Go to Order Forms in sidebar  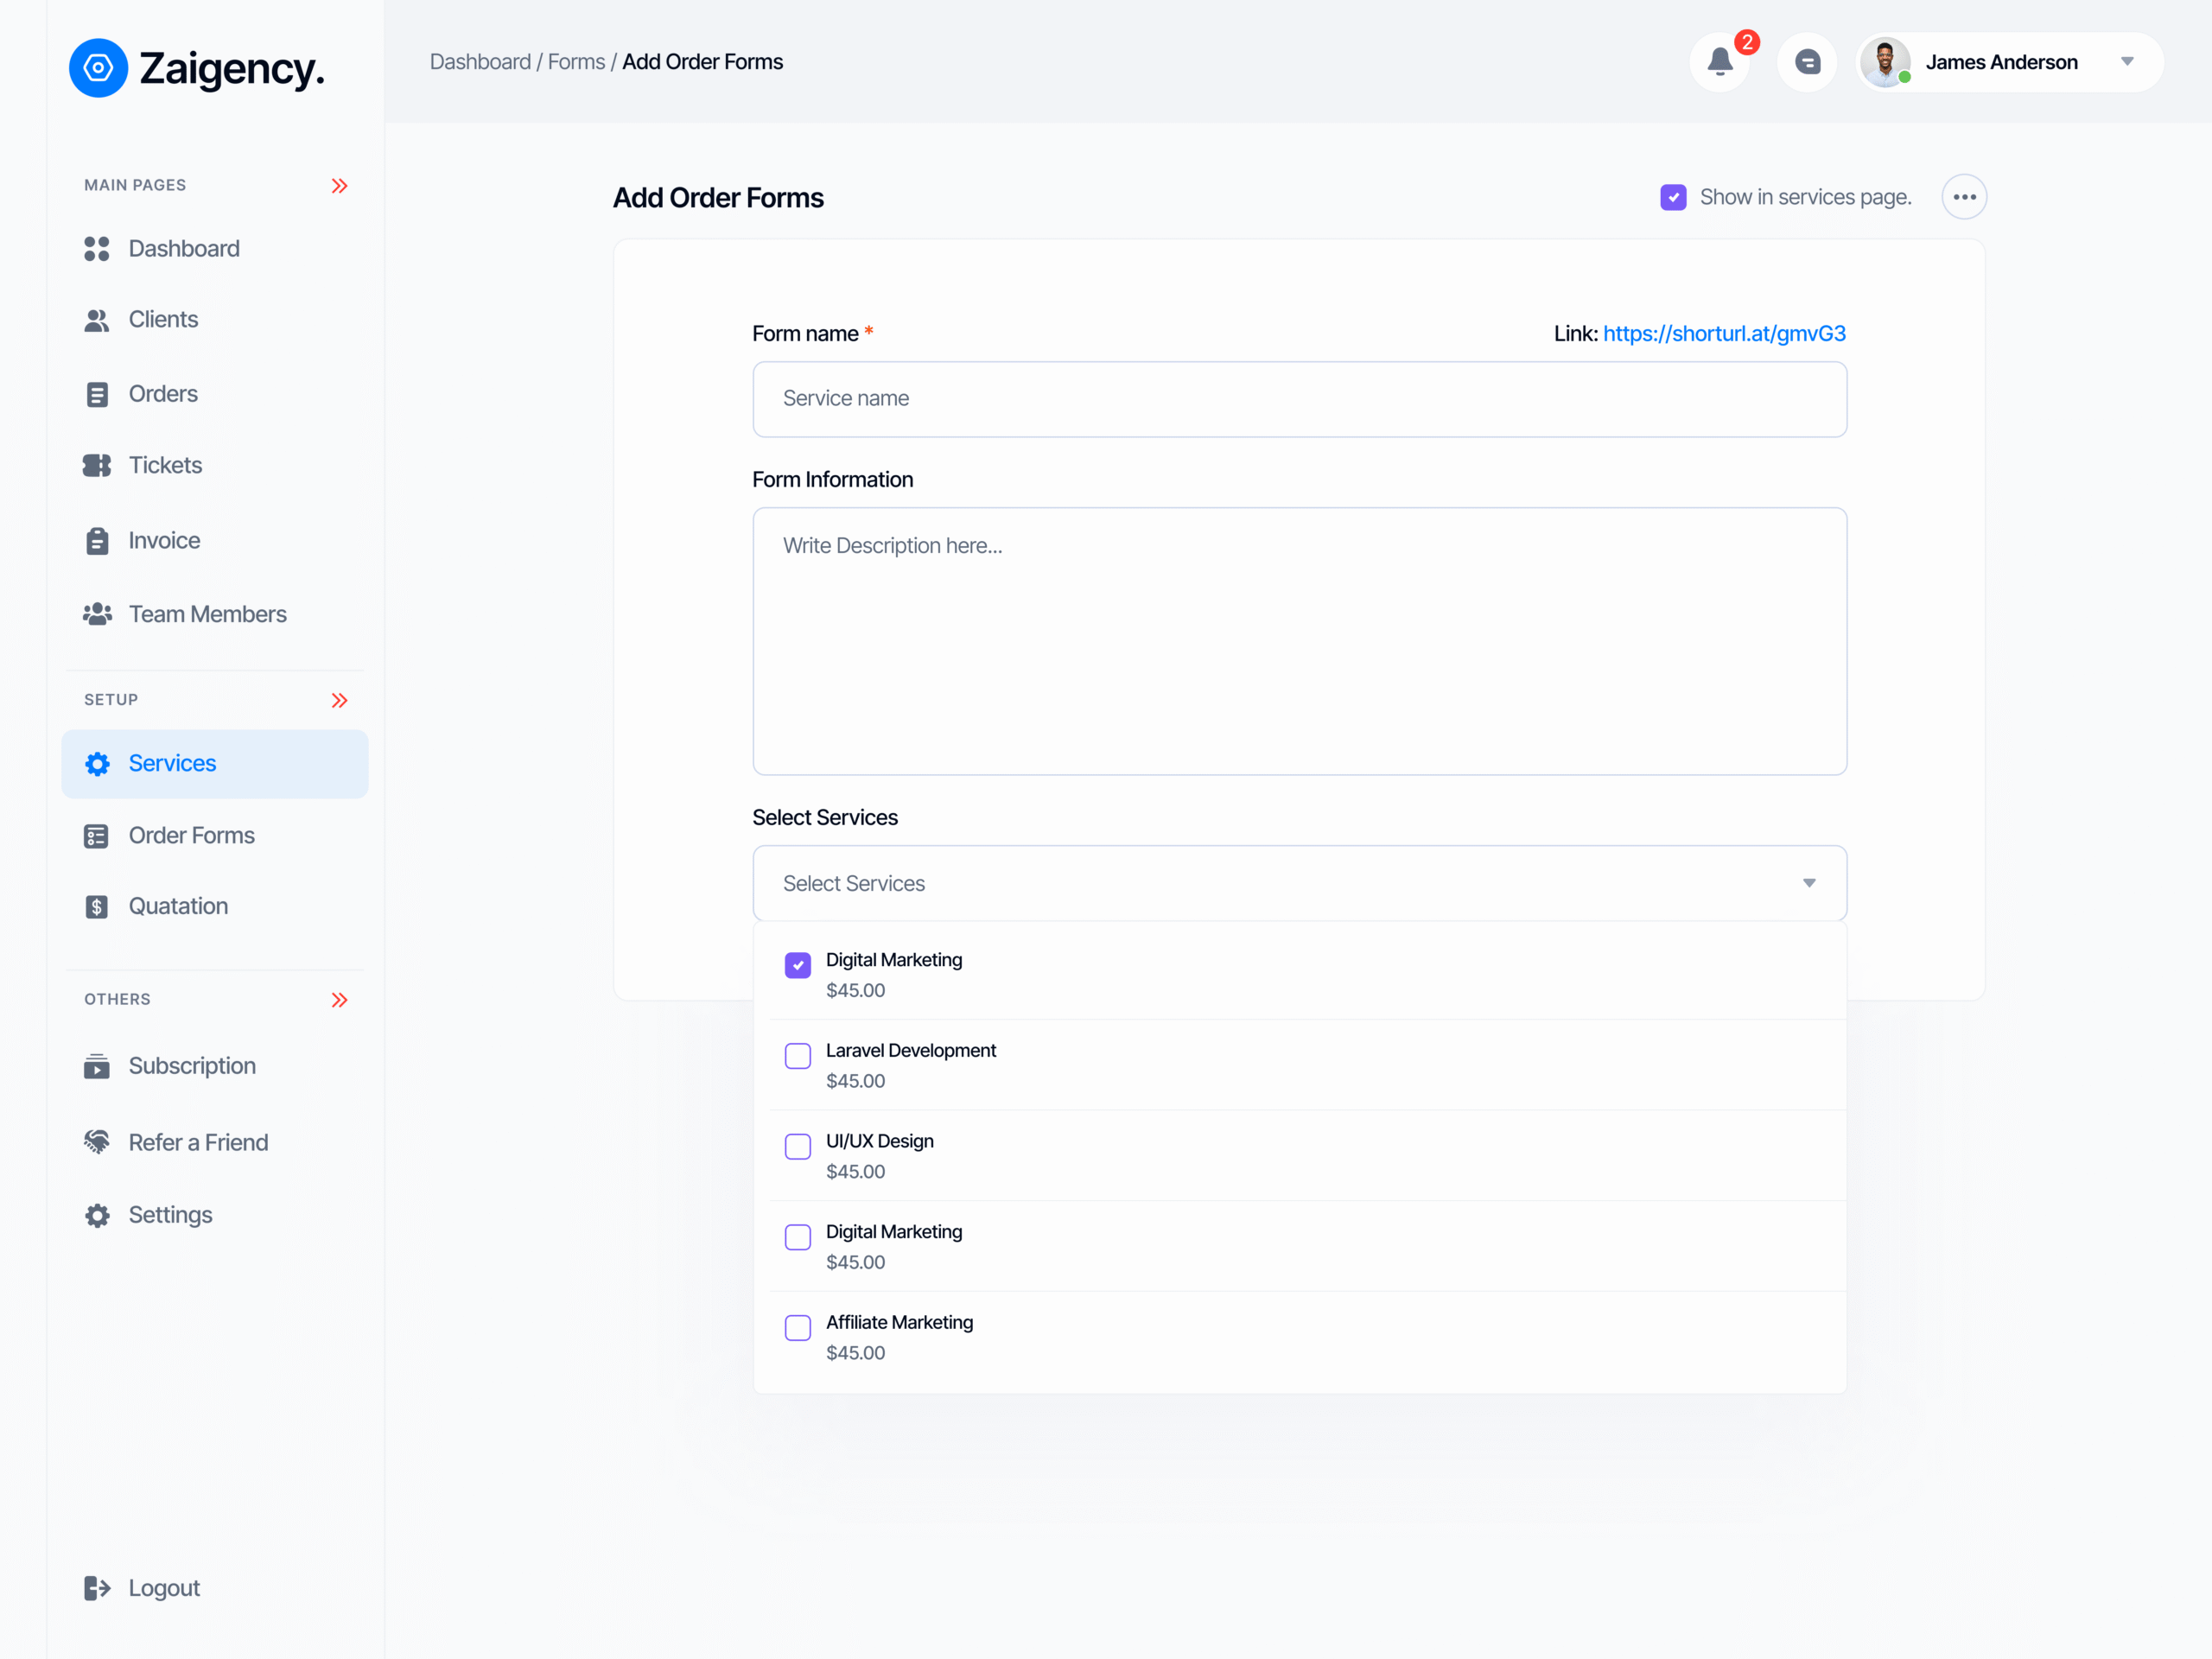191,835
